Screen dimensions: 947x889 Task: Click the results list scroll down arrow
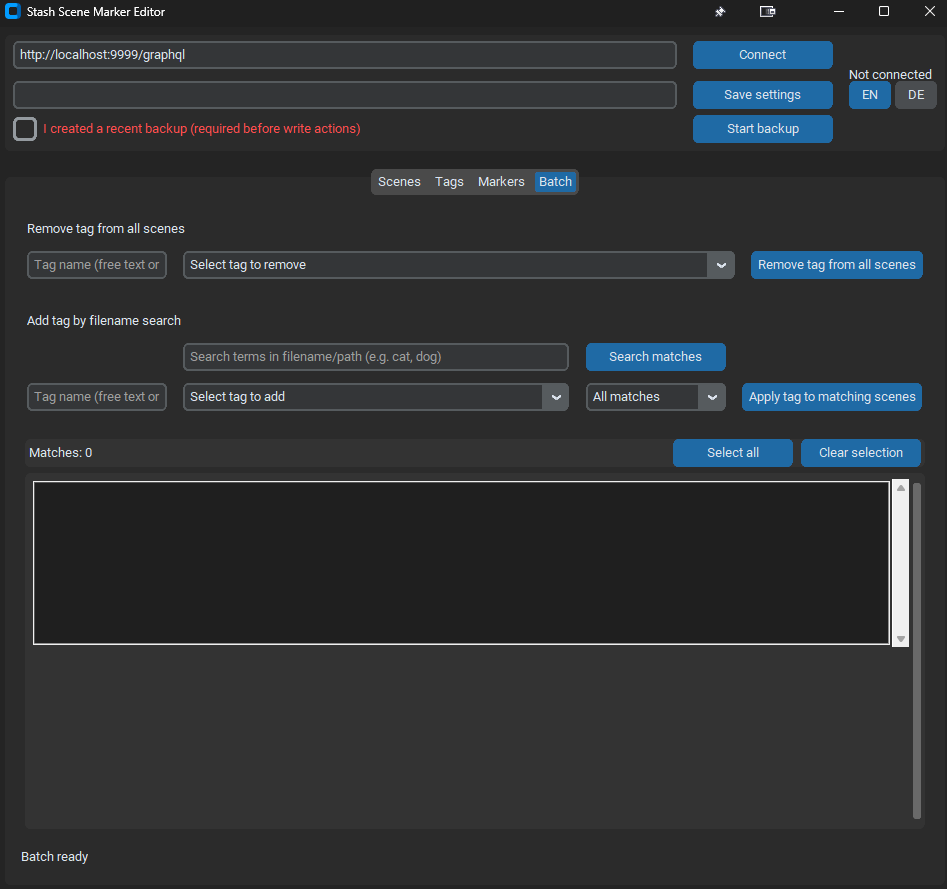(x=900, y=638)
